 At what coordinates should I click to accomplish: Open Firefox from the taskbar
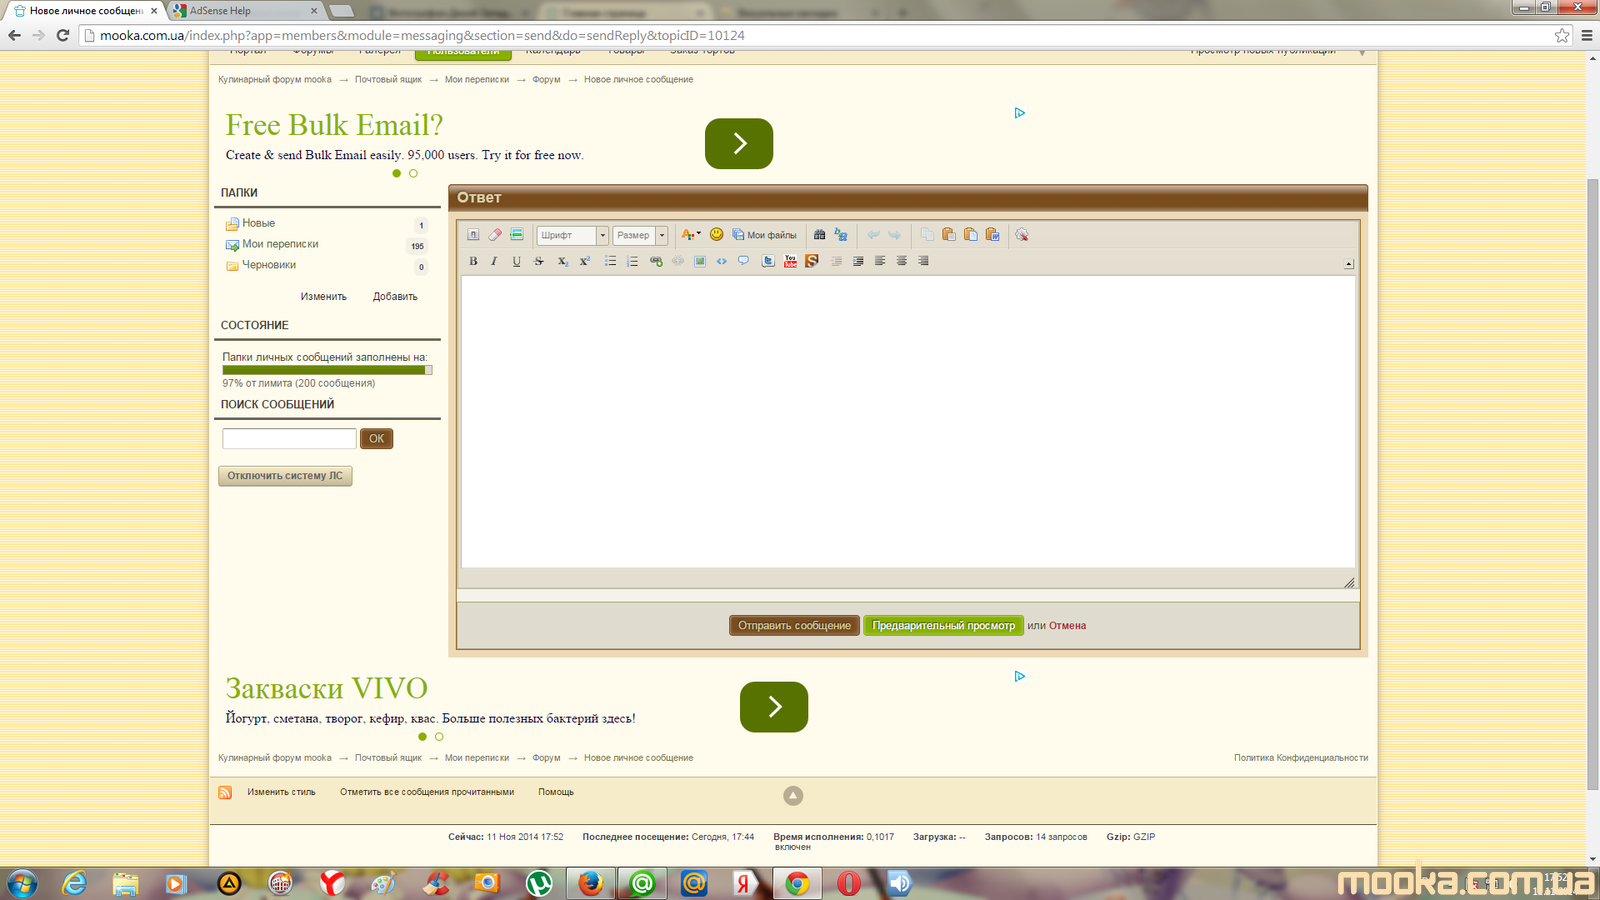click(591, 883)
